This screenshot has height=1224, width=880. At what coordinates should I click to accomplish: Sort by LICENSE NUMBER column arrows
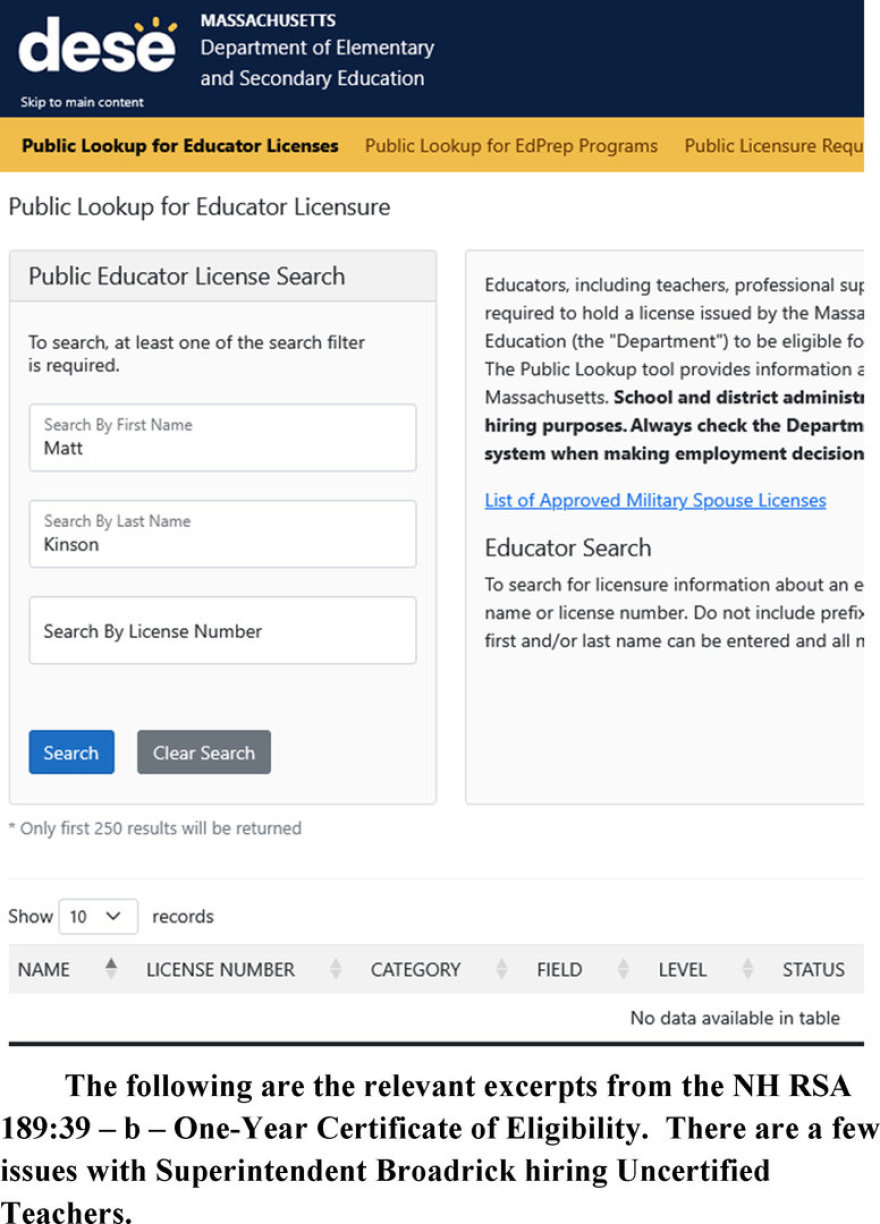tap(336, 969)
